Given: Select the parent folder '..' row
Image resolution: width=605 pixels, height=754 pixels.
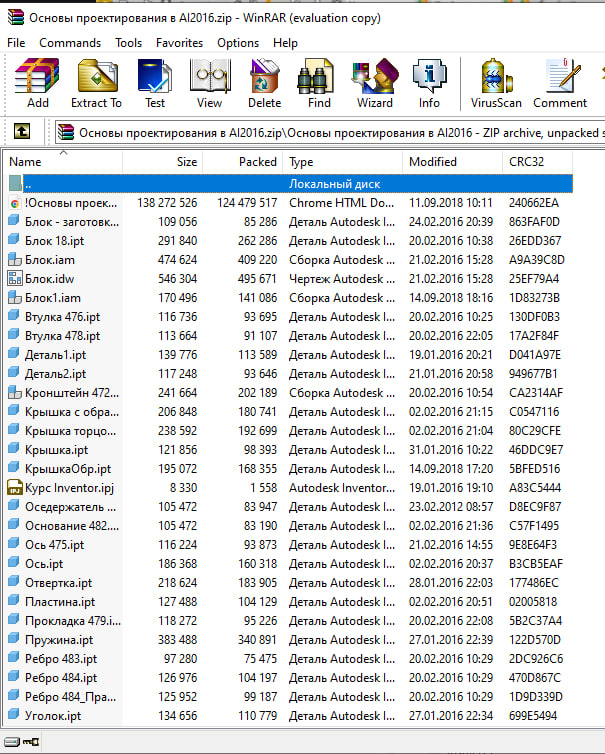Looking at the screenshot, I should (289, 184).
